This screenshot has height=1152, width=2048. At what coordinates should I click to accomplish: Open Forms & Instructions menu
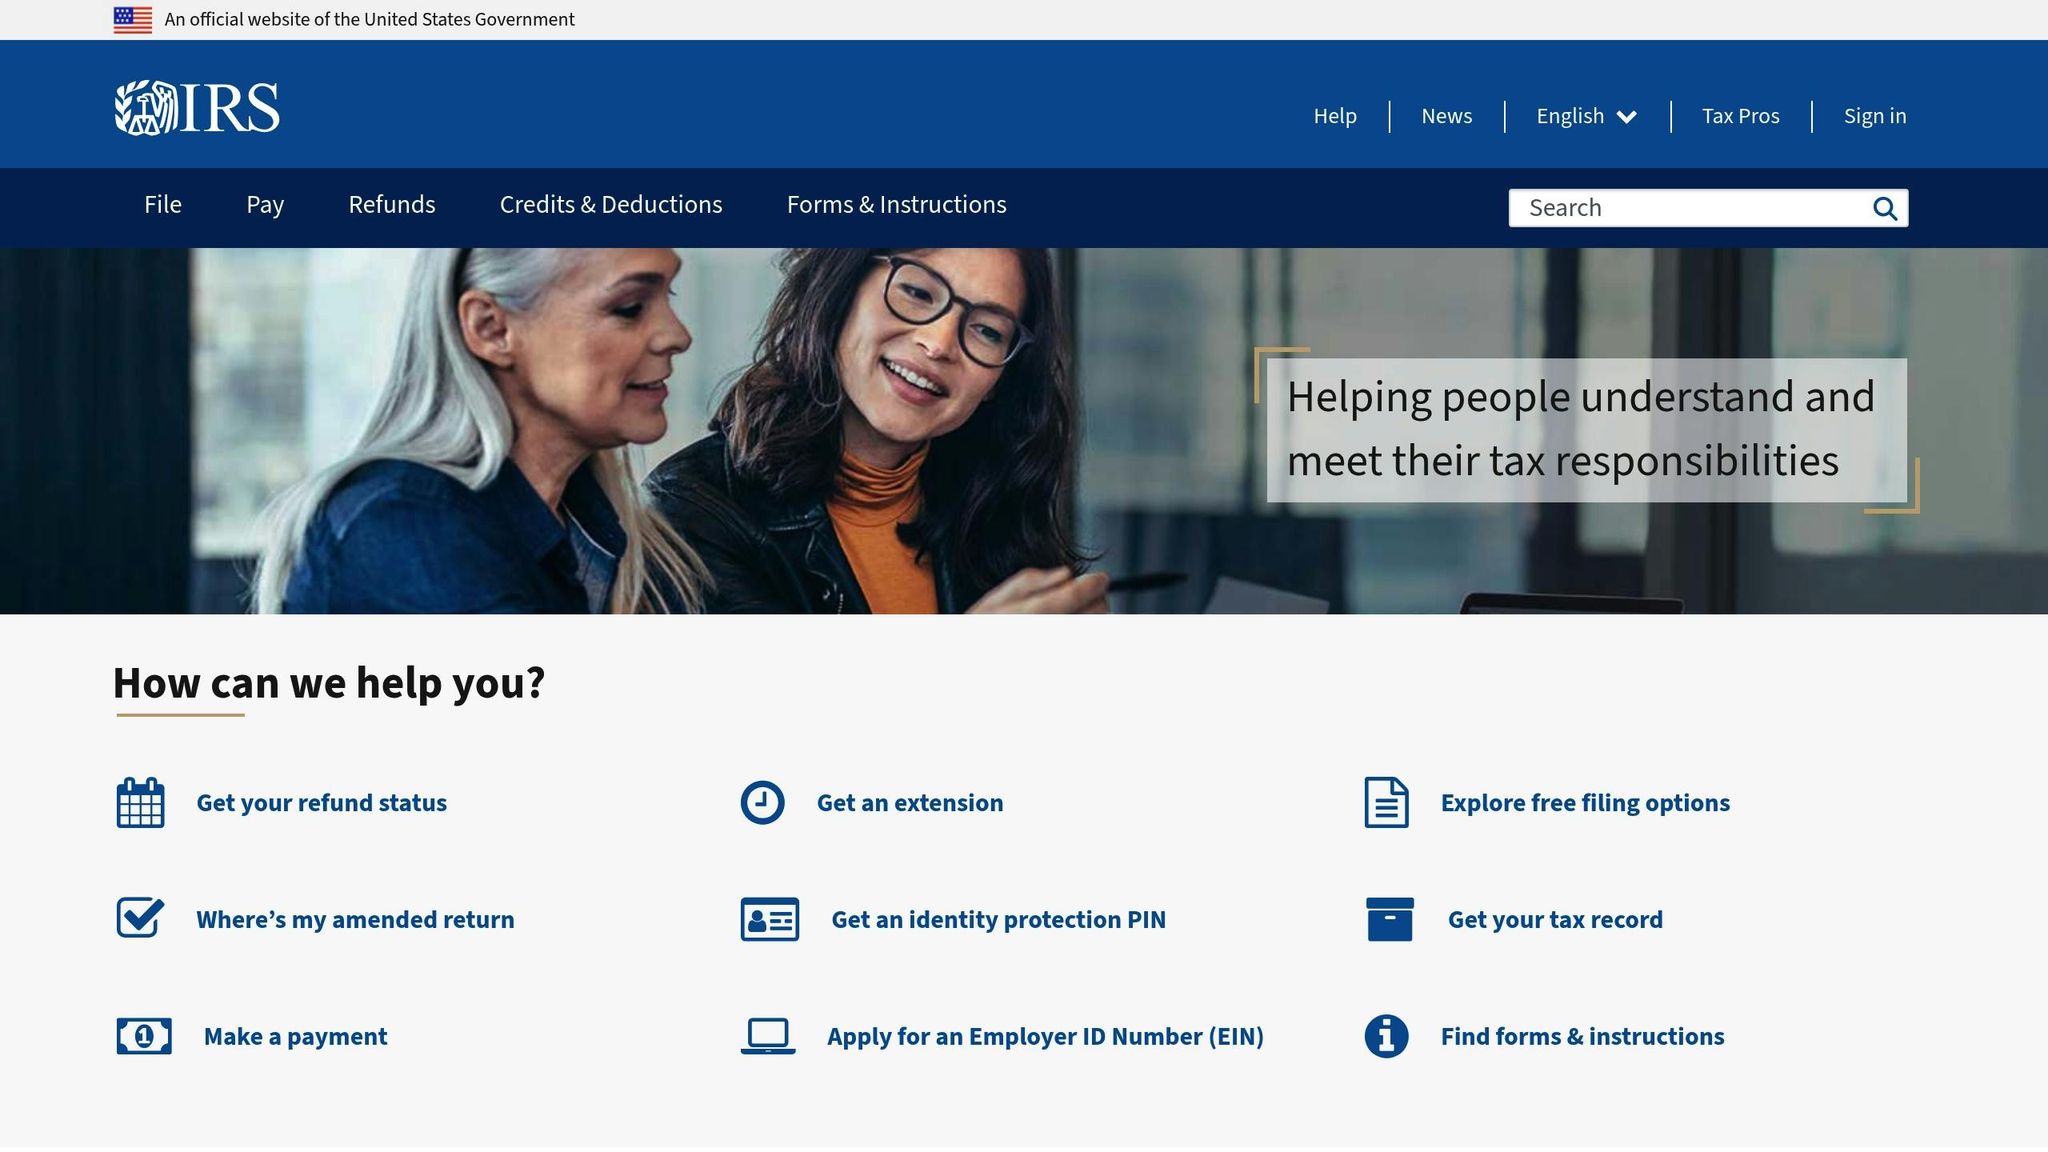pyautogui.click(x=896, y=205)
